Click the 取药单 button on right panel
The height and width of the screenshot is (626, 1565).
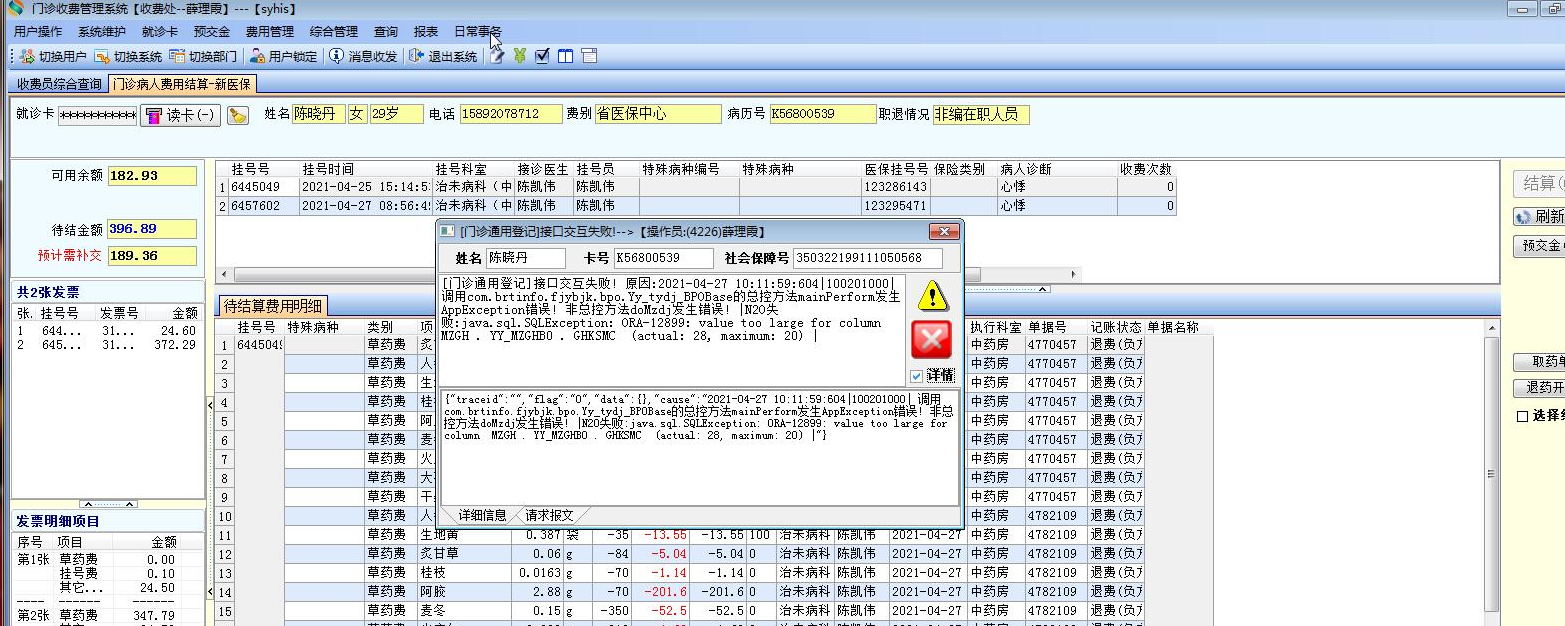tap(1538, 362)
